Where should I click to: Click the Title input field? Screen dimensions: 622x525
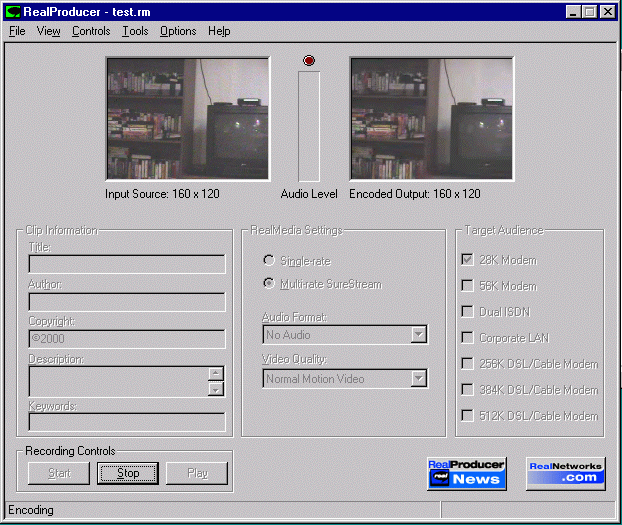coord(127,264)
